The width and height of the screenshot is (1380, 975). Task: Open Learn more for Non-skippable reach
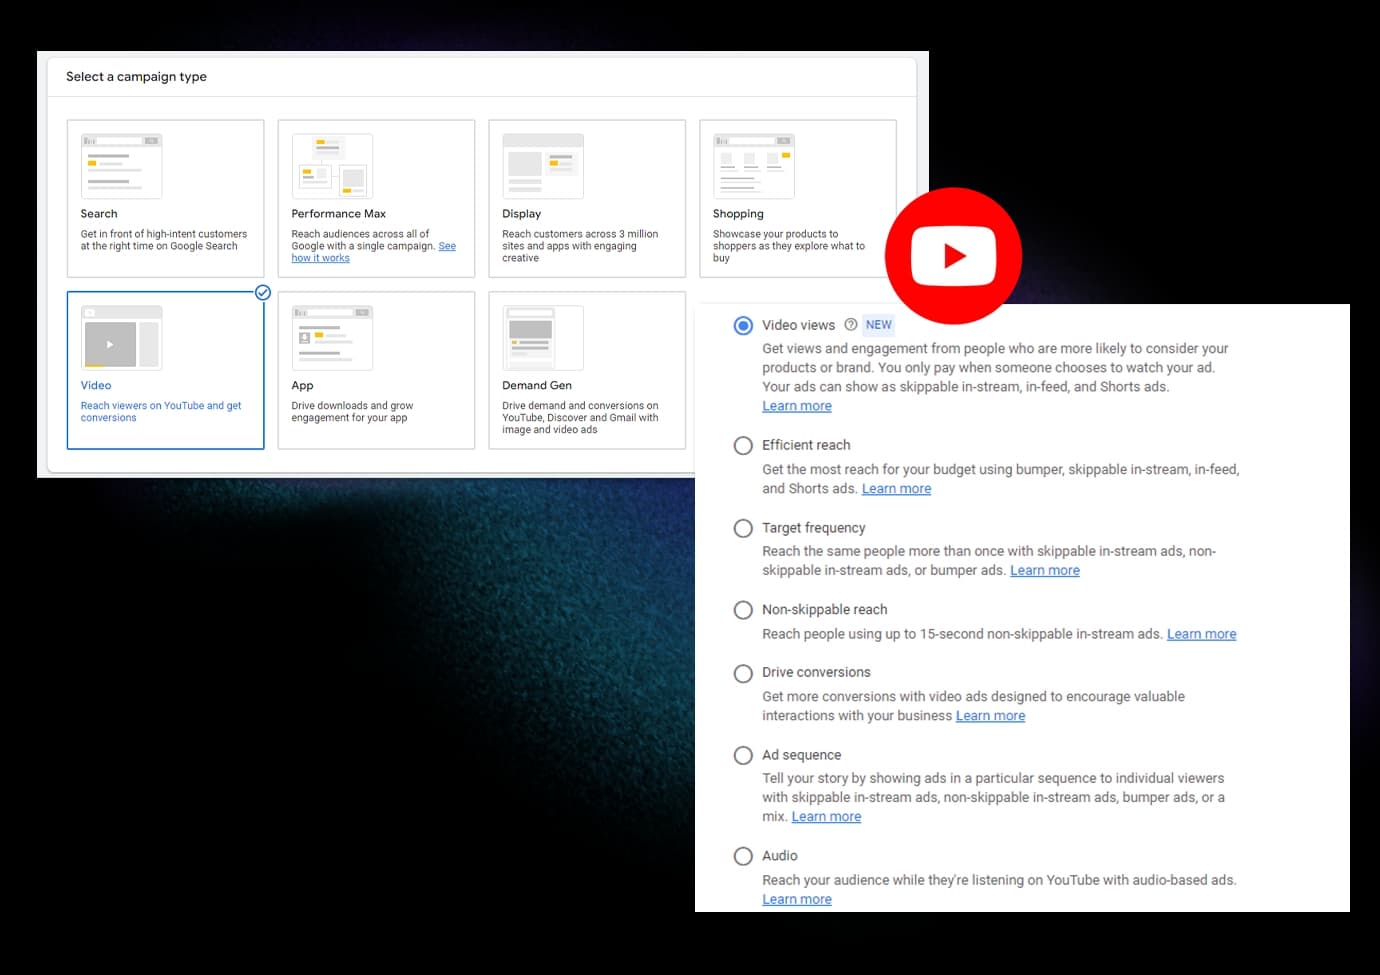point(1201,634)
